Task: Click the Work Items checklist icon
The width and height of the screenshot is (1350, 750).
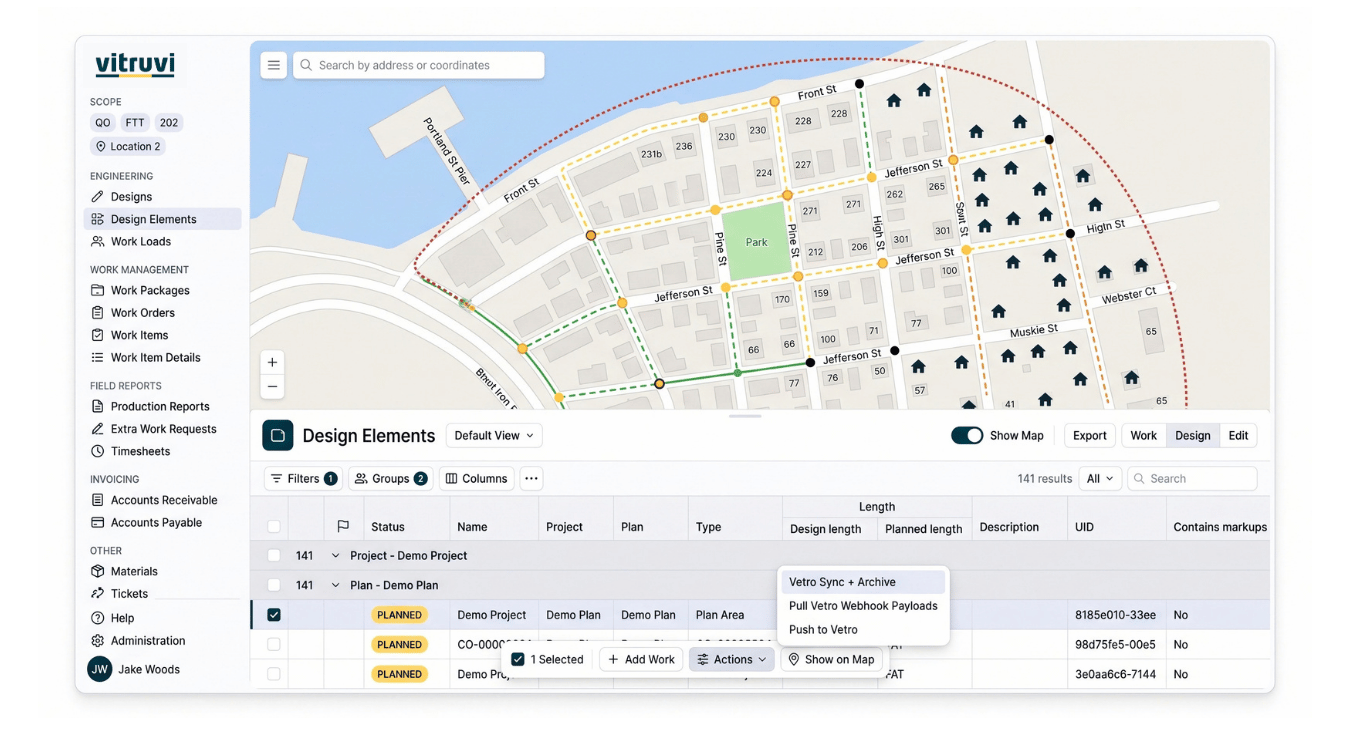Action: tap(97, 335)
